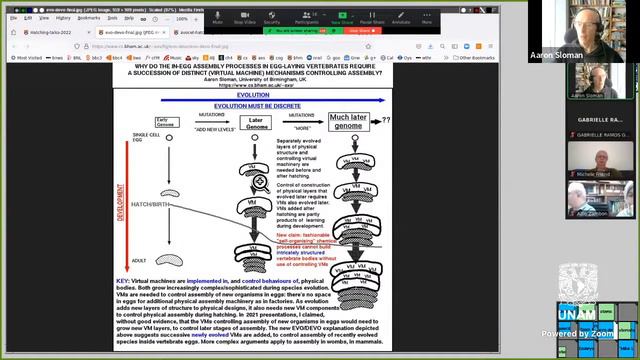Open the Music bookmark
This screenshot has width=640, height=360.
tap(173, 58)
